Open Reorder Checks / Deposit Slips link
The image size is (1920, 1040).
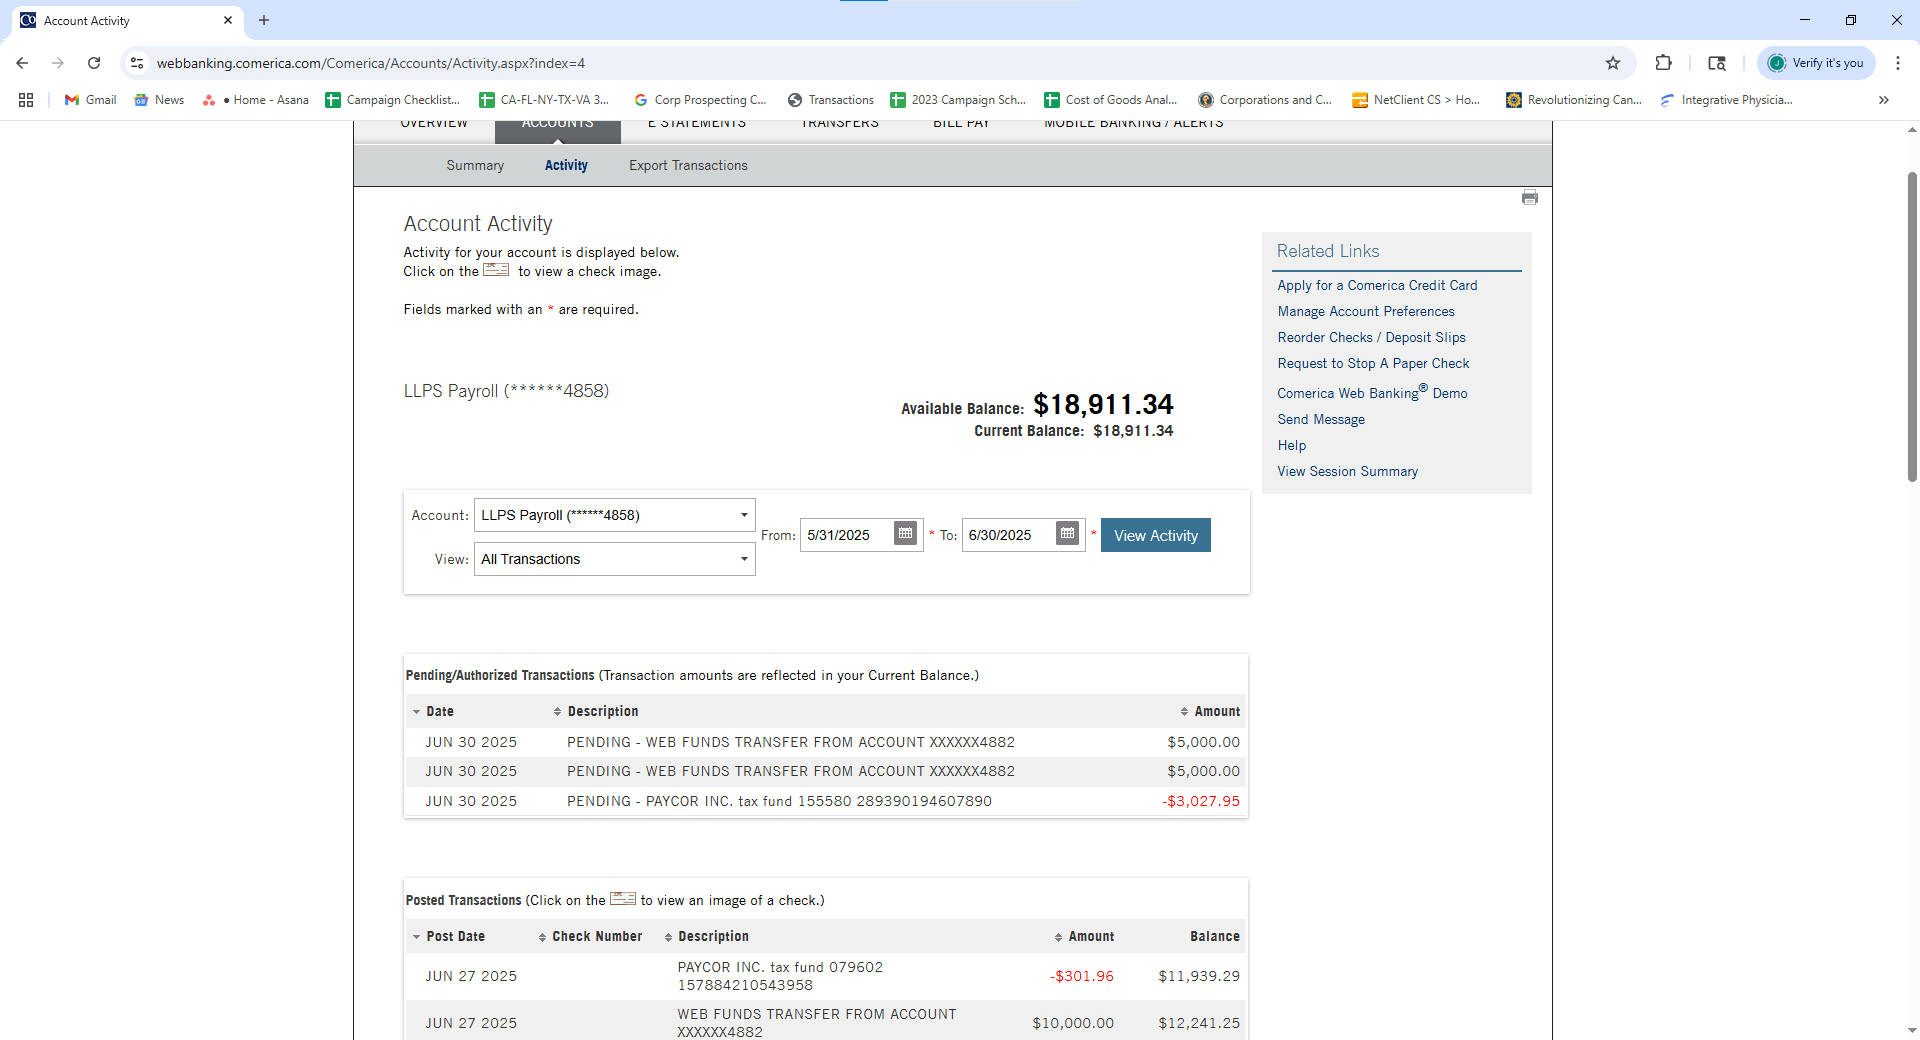[1371, 338]
